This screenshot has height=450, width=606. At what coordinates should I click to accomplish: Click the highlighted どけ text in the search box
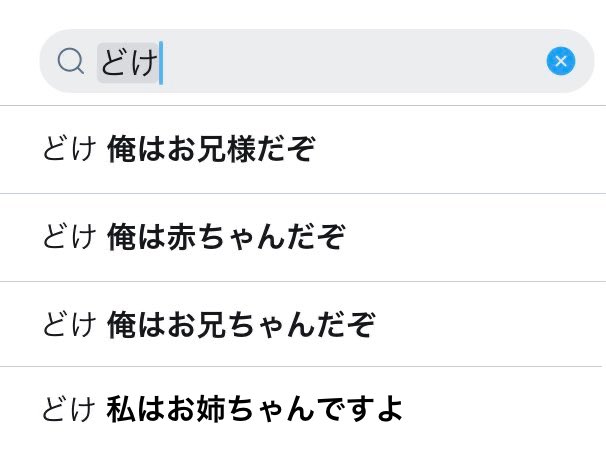[x=128, y=62]
